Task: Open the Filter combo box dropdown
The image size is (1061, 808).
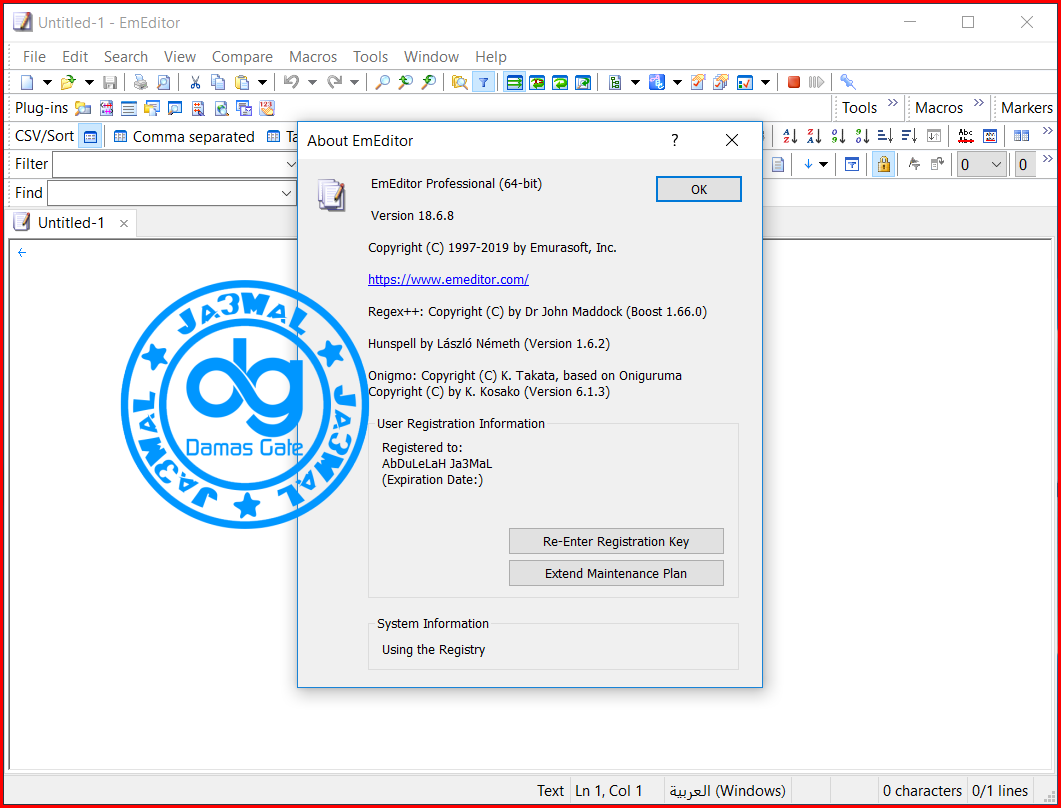Action: pyautogui.click(x=291, y=164)
